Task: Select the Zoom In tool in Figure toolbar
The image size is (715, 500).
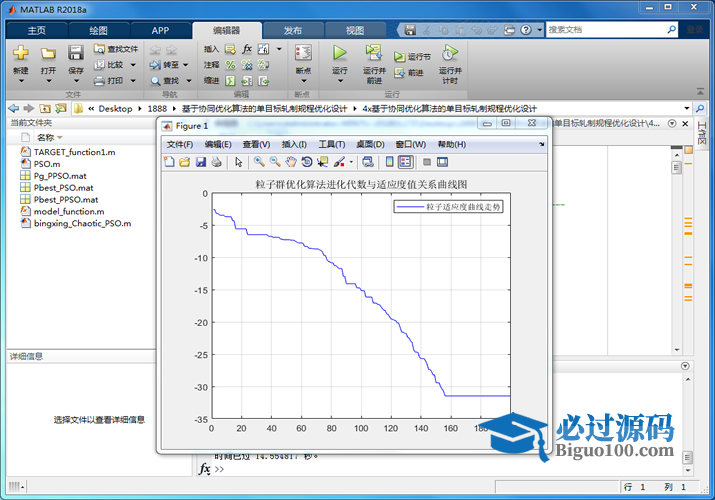Action: 259,161
